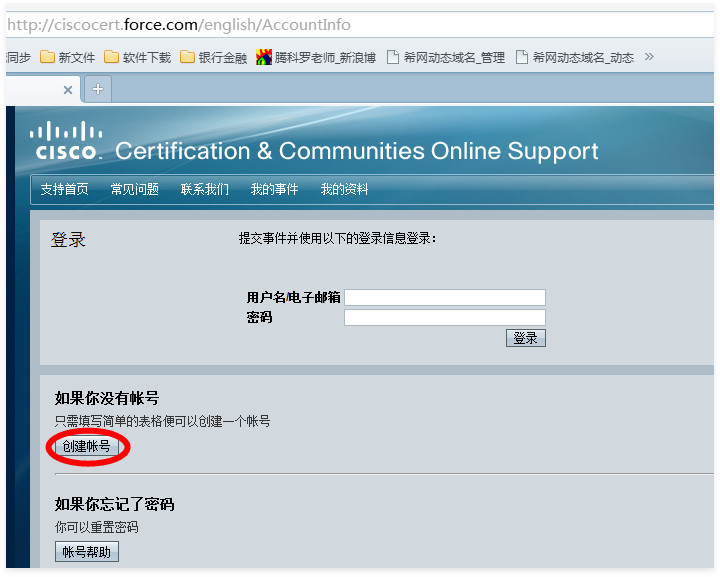
Task: Open the 希网动态域名_管理 bookmark
Action: coord(446,57)
